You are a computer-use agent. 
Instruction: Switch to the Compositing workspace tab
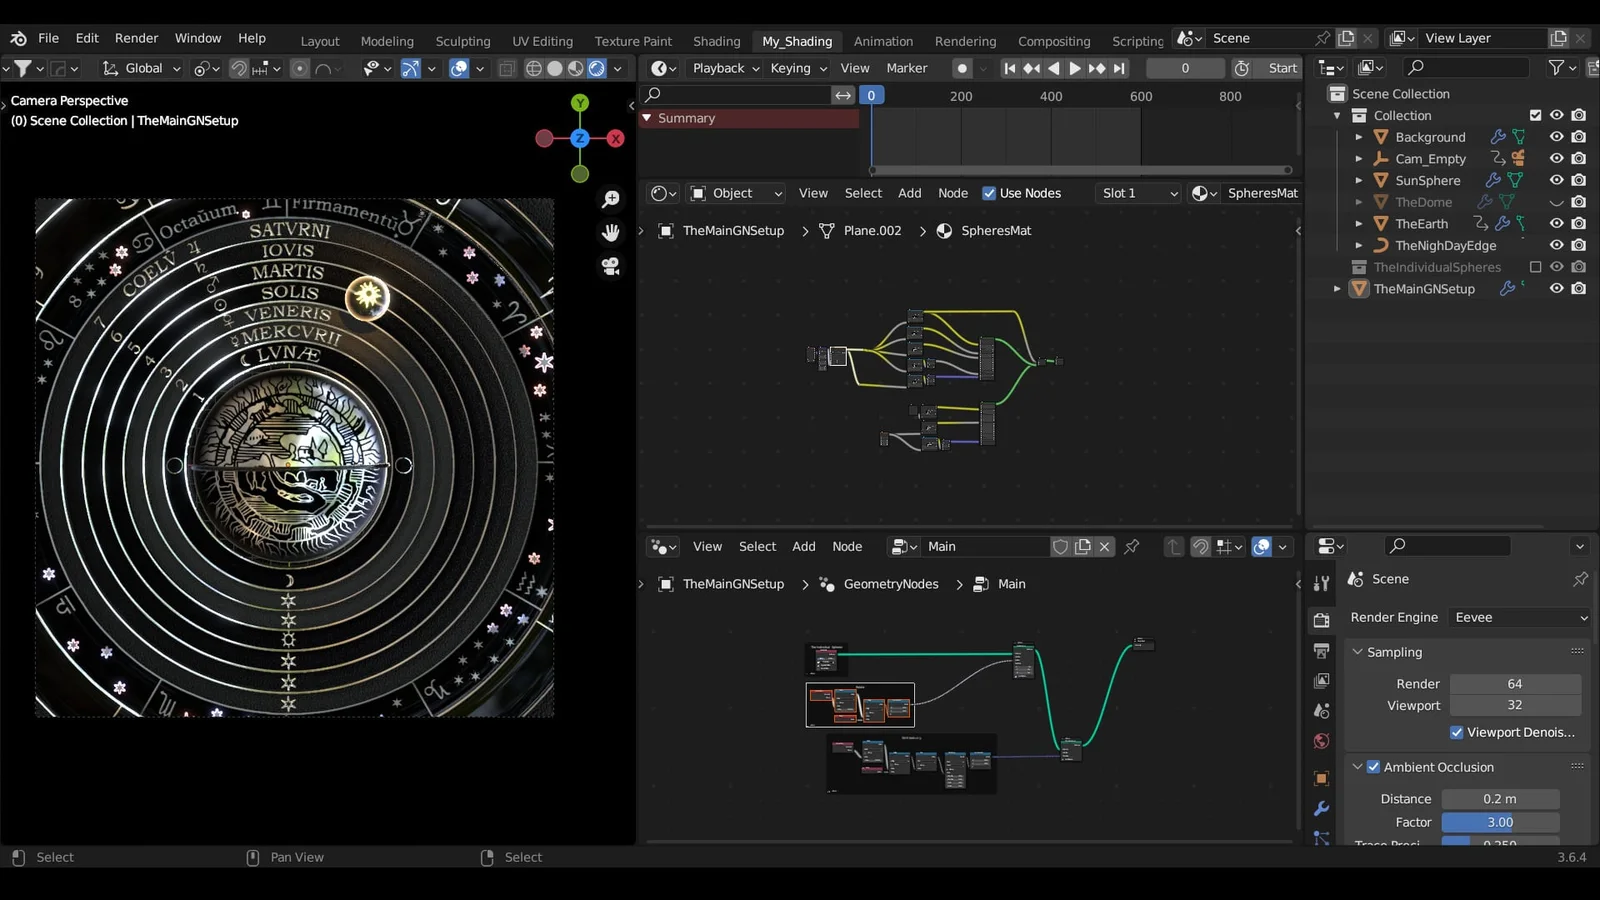coord(1053,41)
